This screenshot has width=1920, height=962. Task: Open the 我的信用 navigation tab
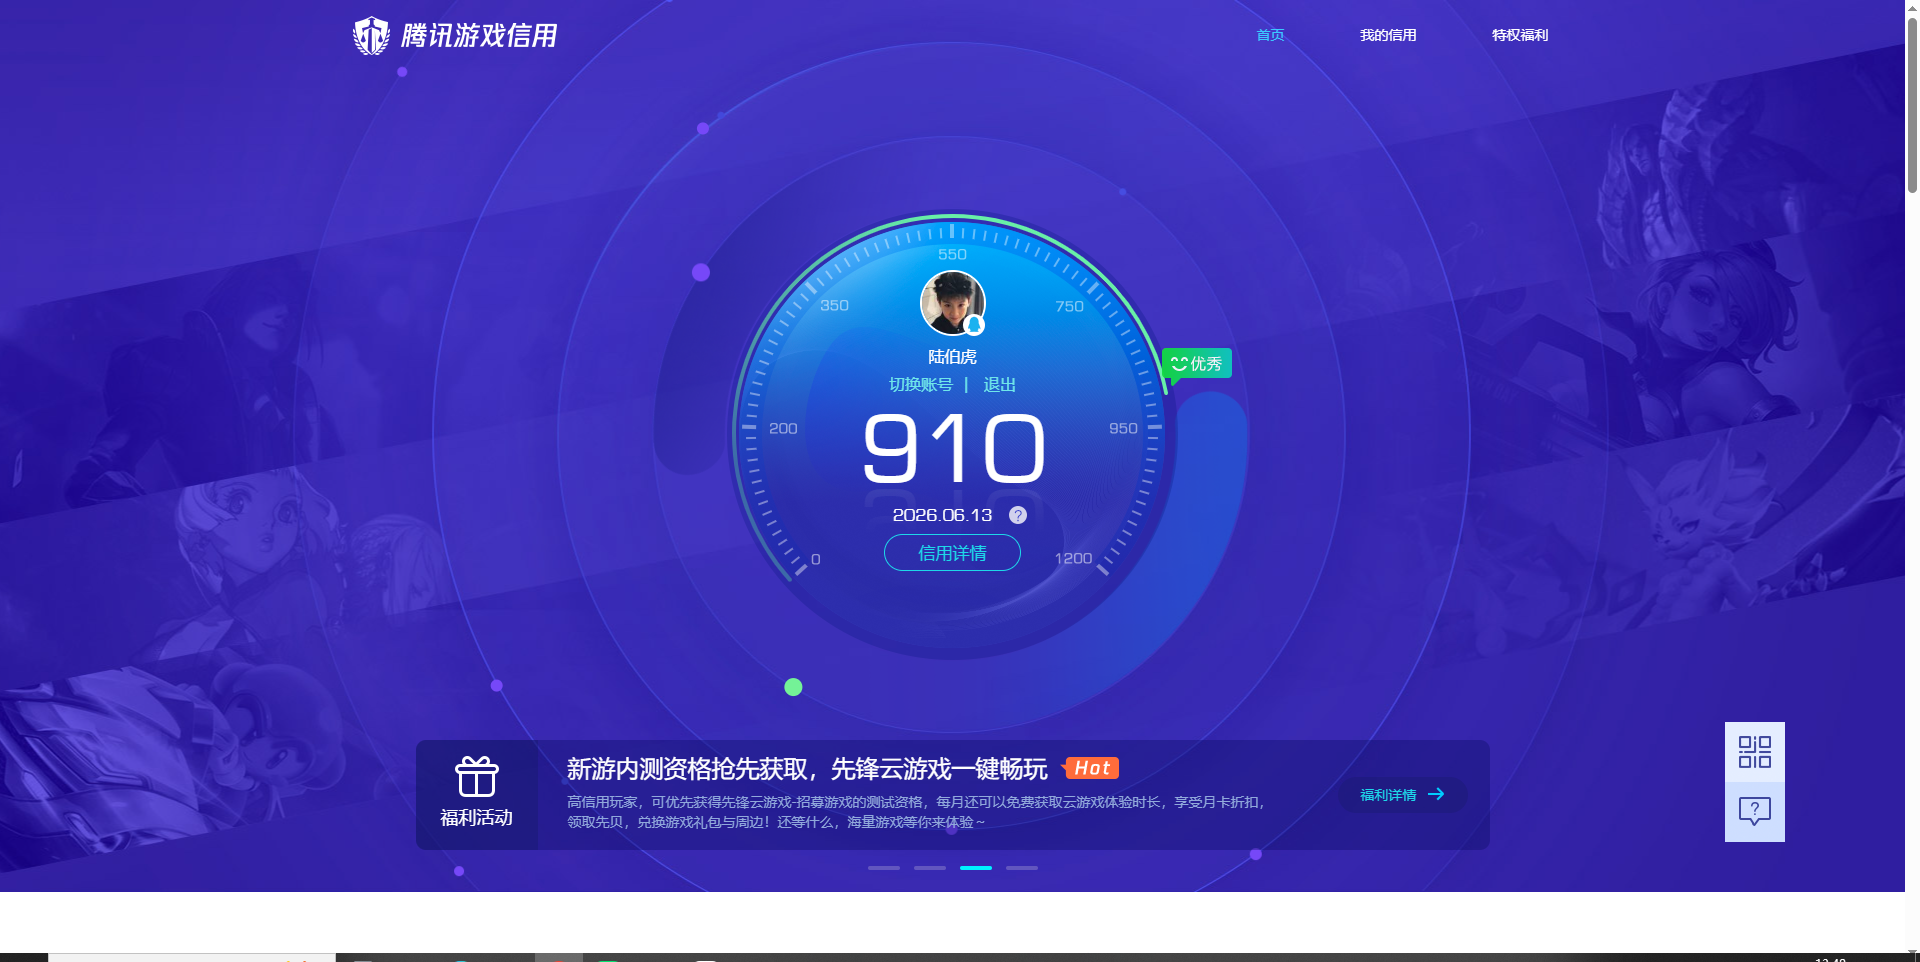[1388, 35]
